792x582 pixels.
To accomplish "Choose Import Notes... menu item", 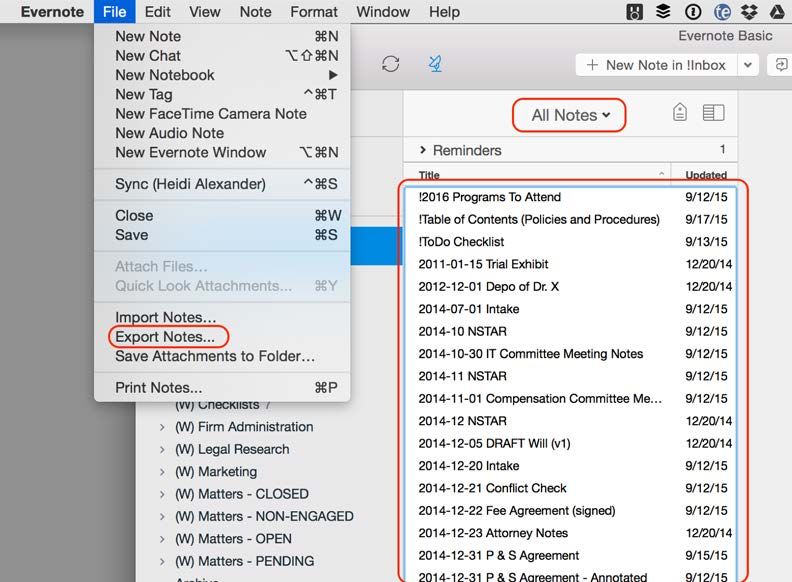I will 222,317.
